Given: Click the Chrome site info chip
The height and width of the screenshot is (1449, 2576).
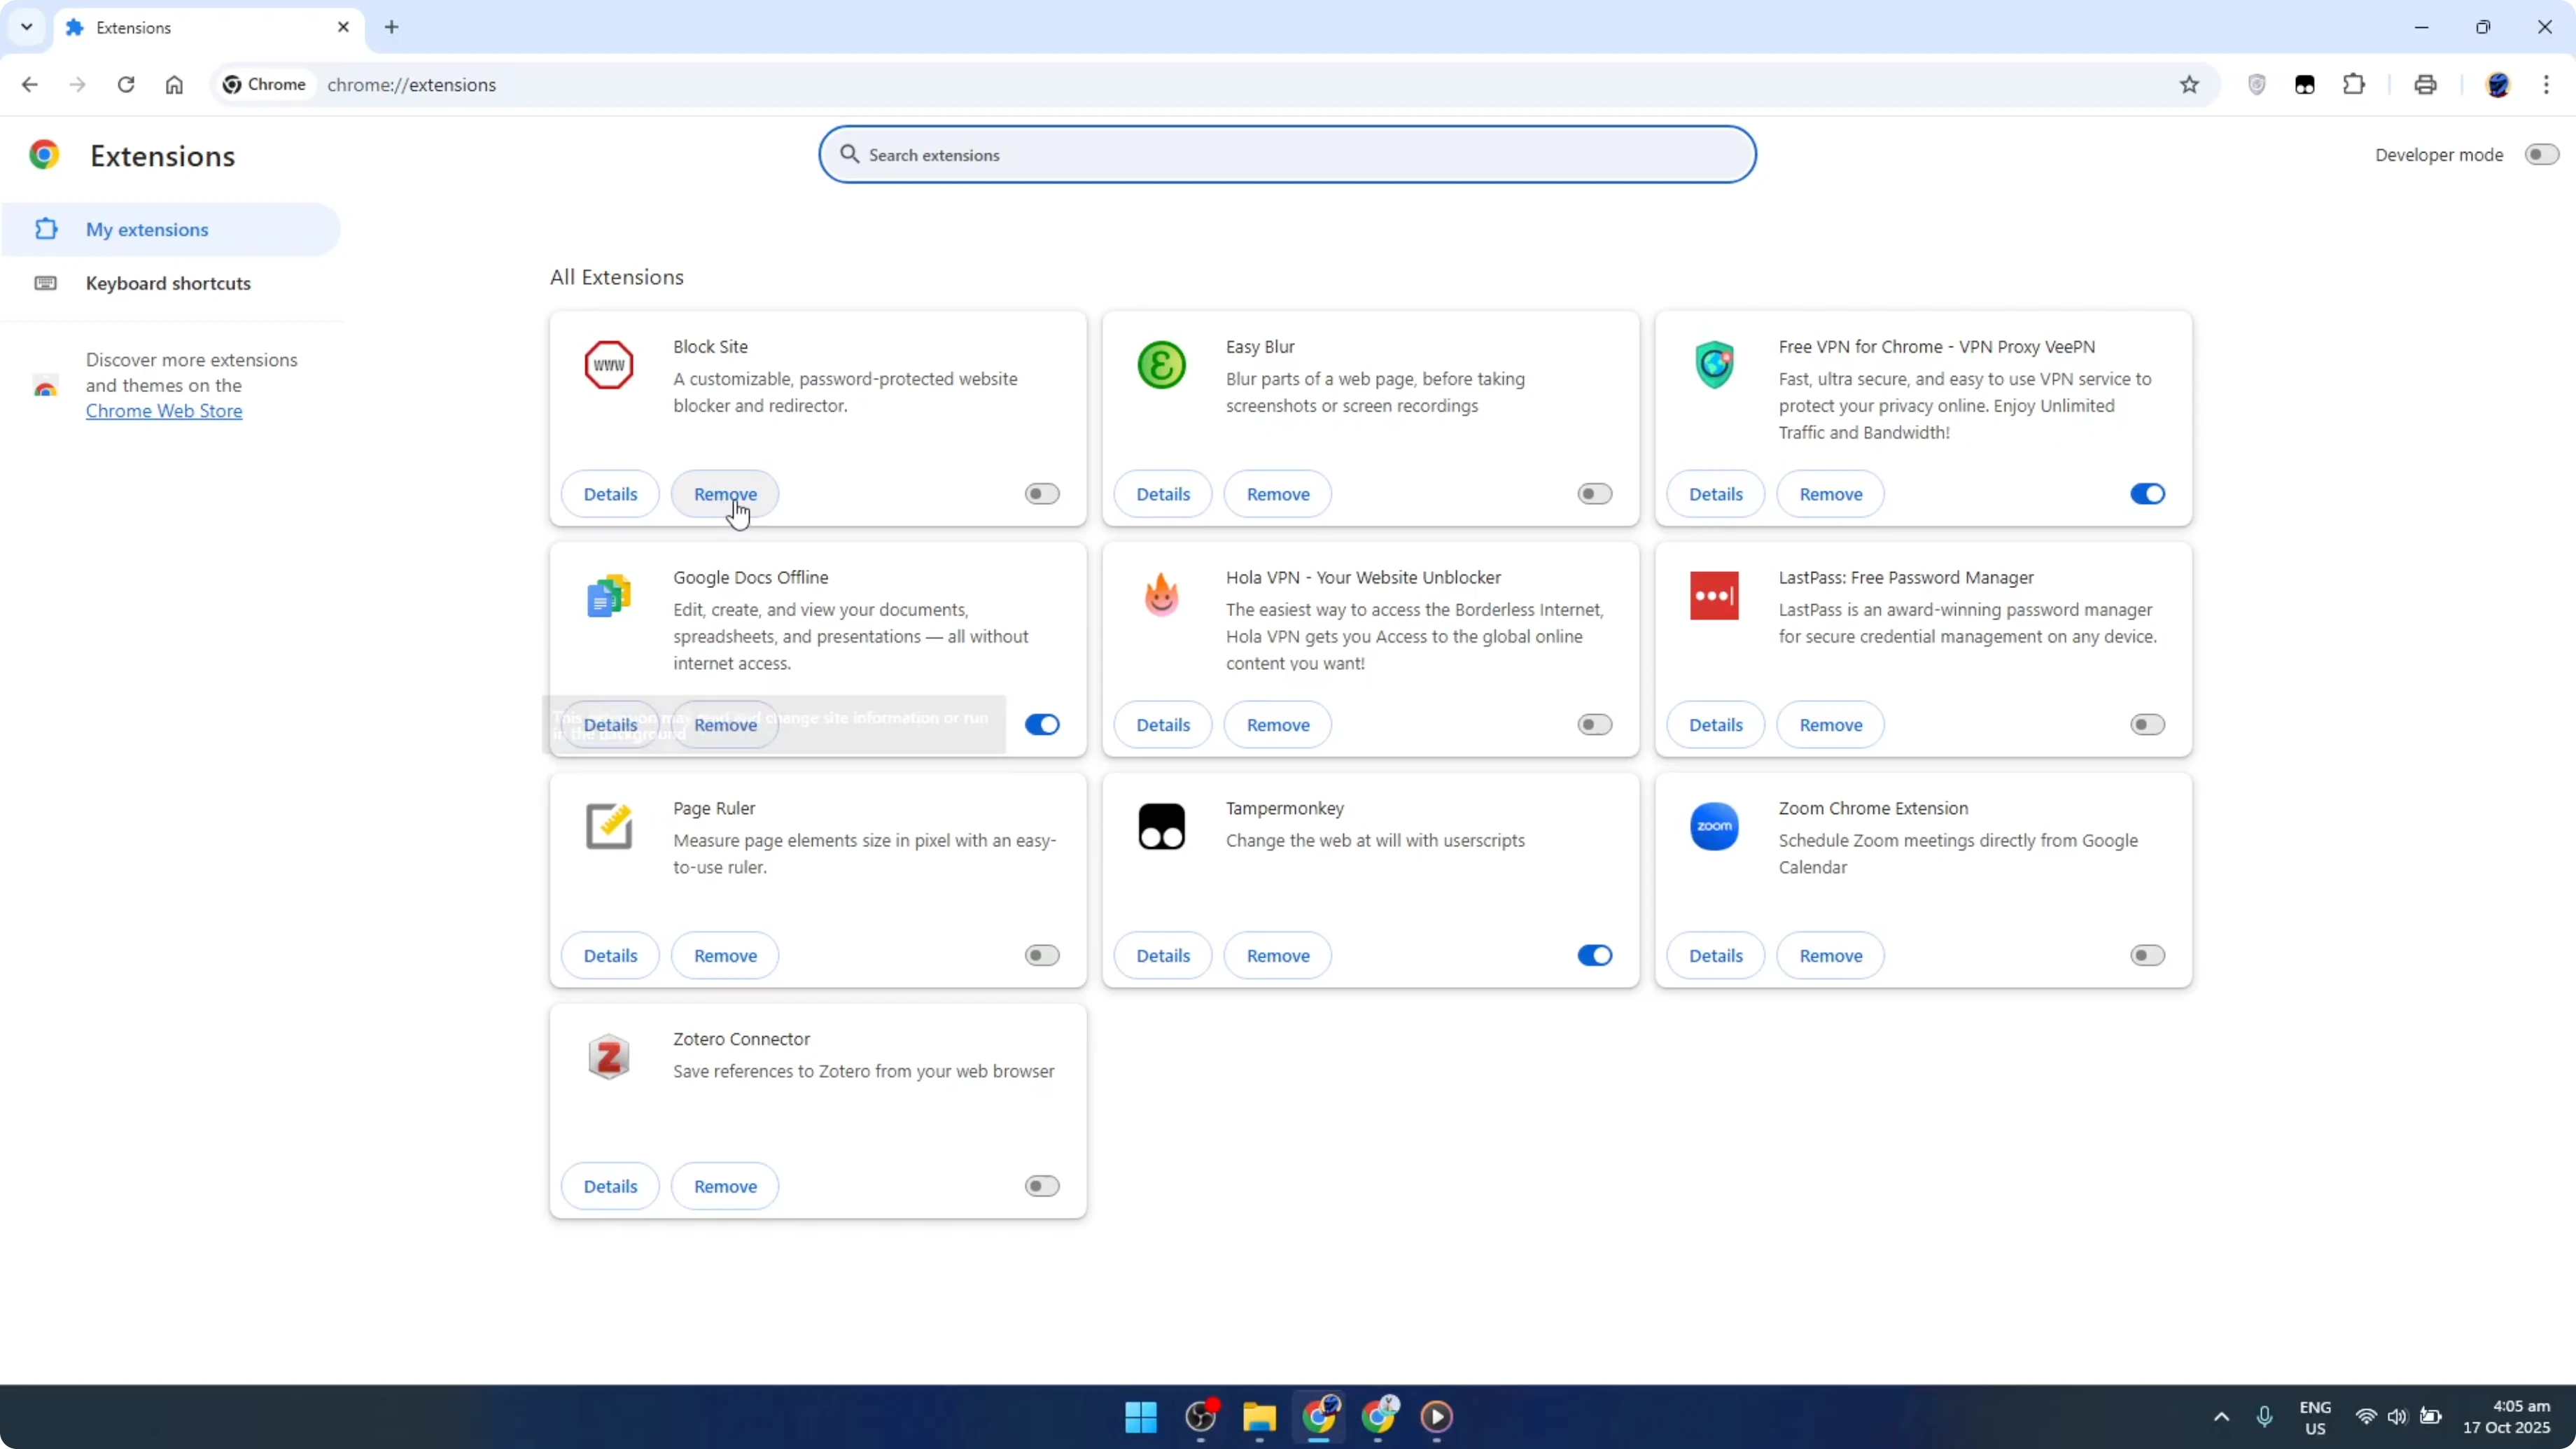Looking at the screenshot, I should [264, 85].
